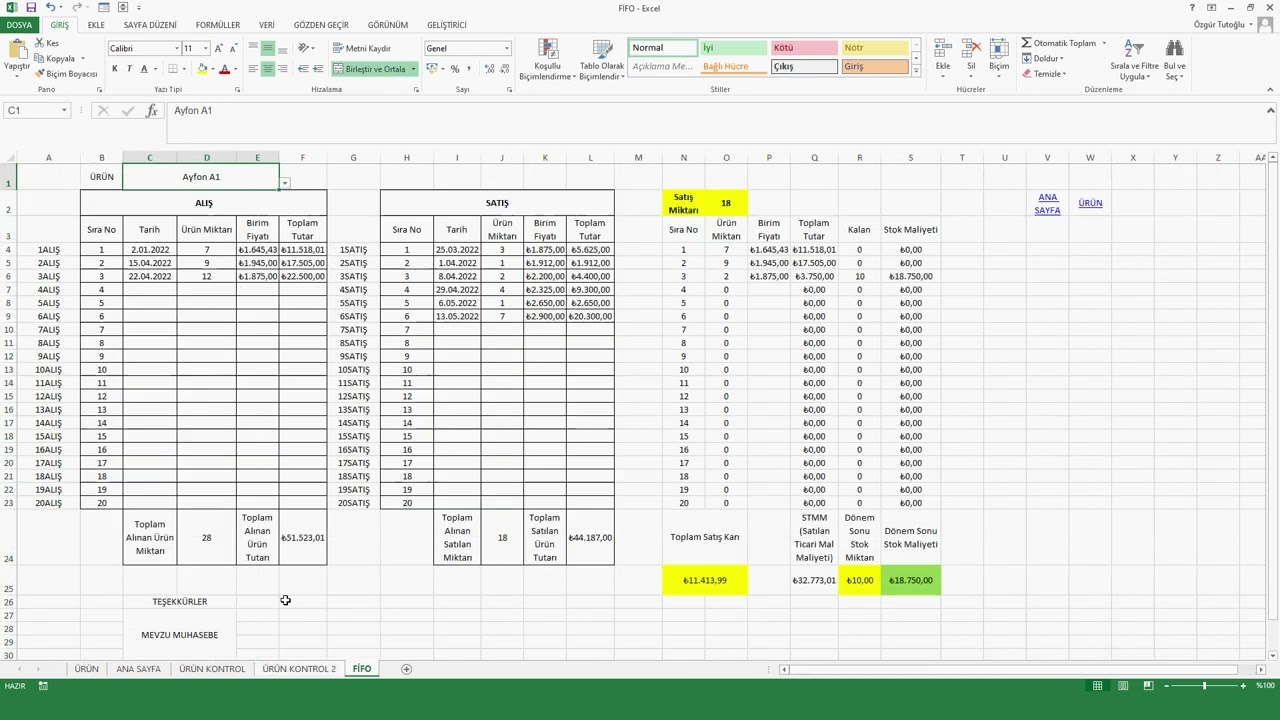The height and width of the screenshot is (720, 1280).
Task: Open Tablo Olarak Biçimlendir
Action: [x=602, y=60]
